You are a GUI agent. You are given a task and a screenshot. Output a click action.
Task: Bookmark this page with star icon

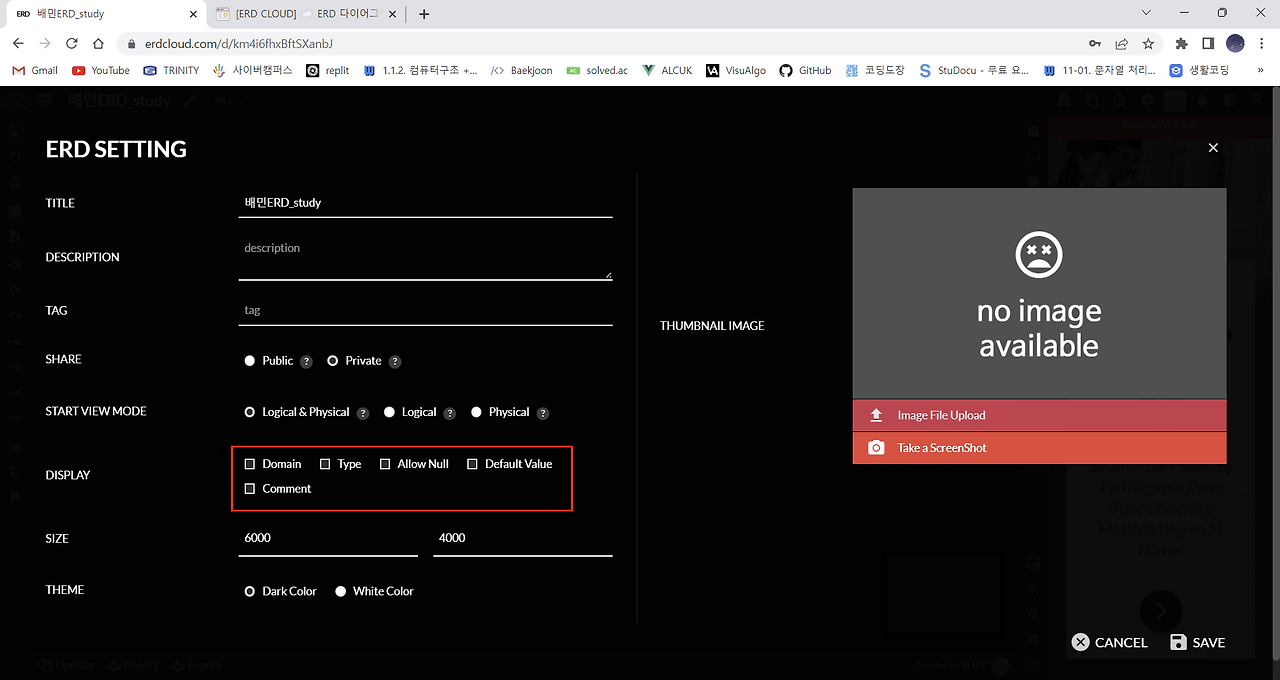click(1148, 43)
